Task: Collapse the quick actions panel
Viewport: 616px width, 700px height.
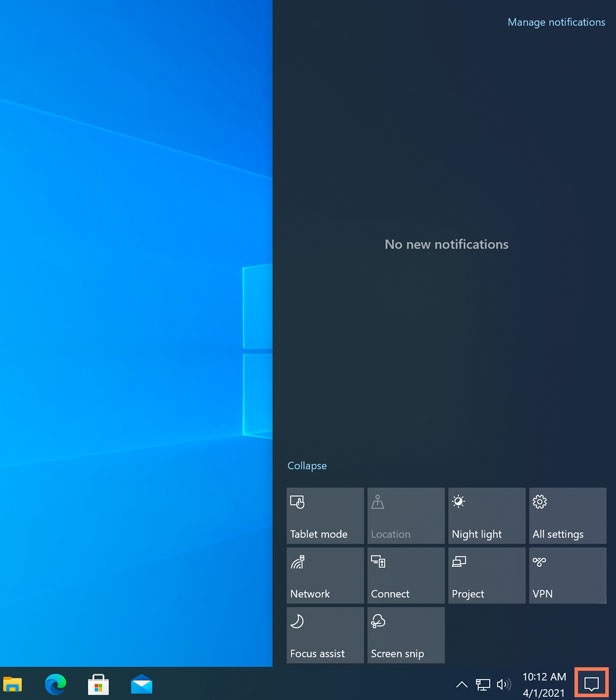Action: (x=307, y=466)
